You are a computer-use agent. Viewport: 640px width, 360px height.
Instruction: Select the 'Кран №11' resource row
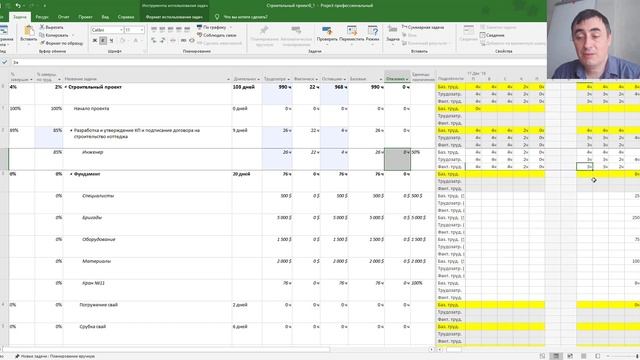93,283
